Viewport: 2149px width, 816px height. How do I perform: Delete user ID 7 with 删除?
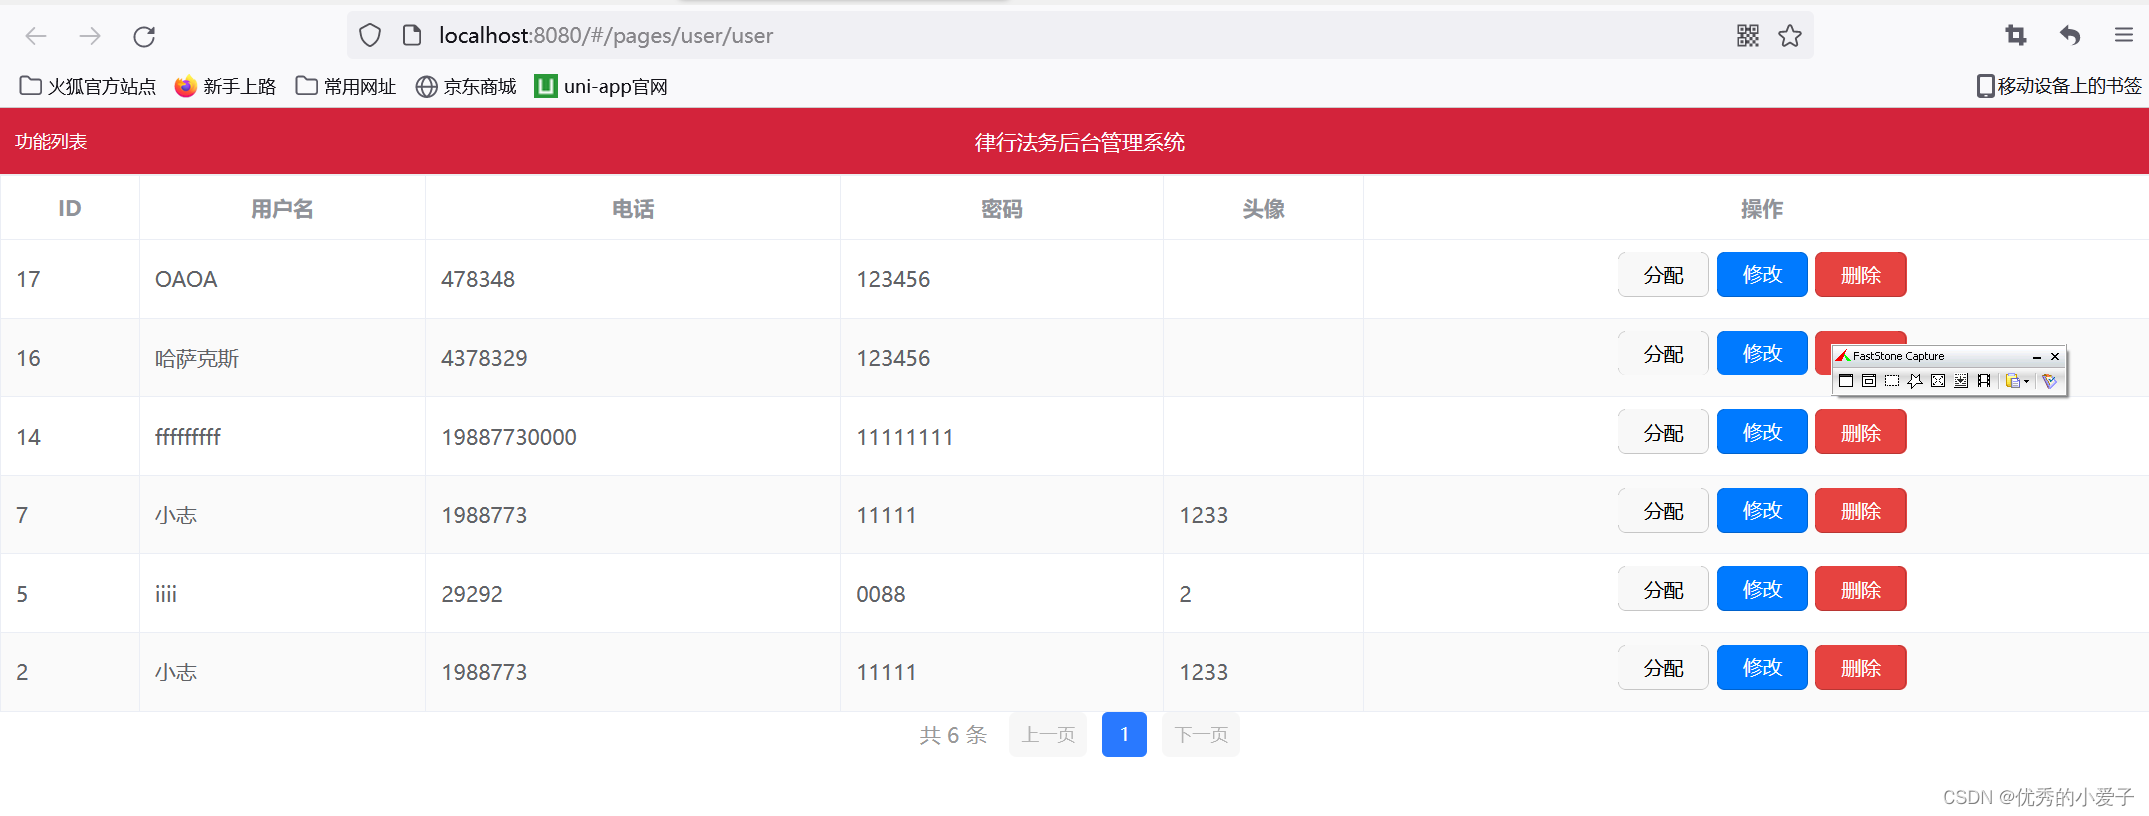[1861, 511]
